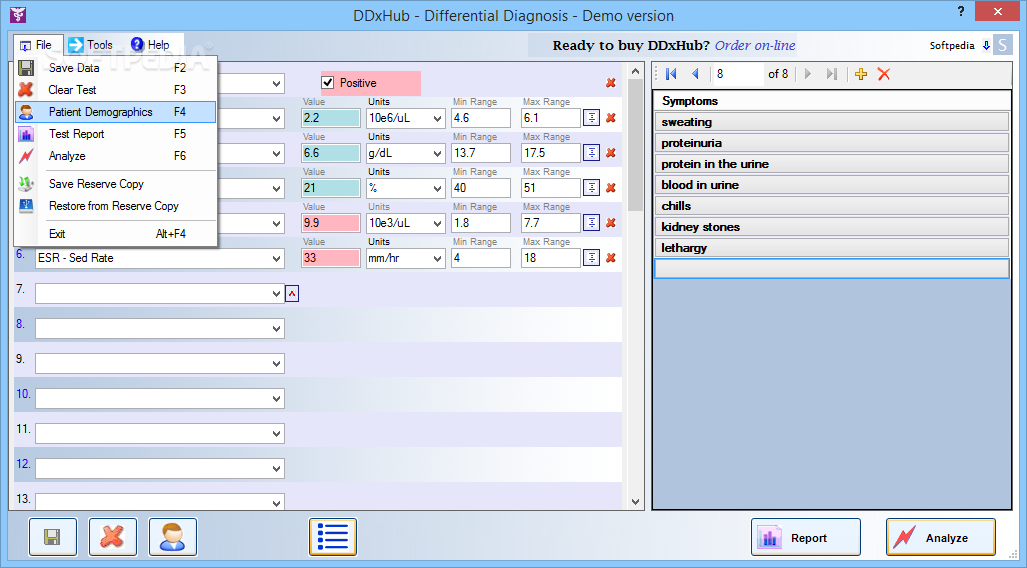
Task: Go to the next symptom record
Action: (x=808, y=74)
